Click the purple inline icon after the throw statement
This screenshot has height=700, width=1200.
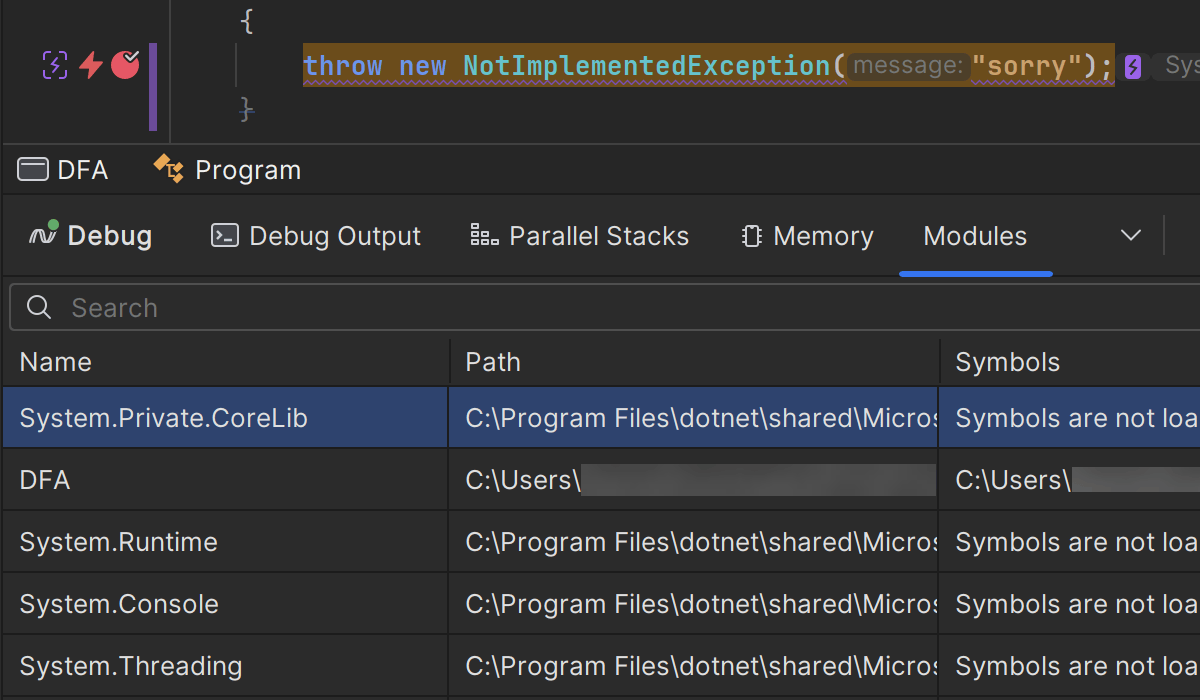pos(1132,67)
